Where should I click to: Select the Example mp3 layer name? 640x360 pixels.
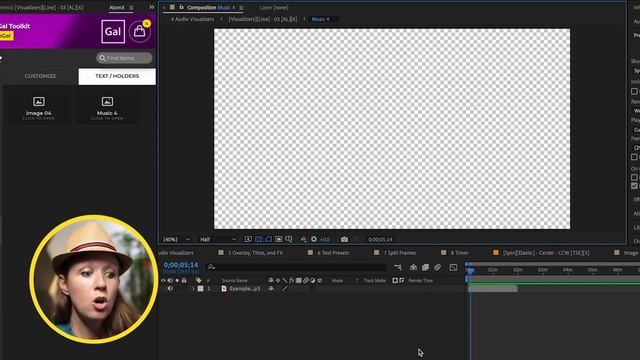pyautogui.click(x=244, y=289)
